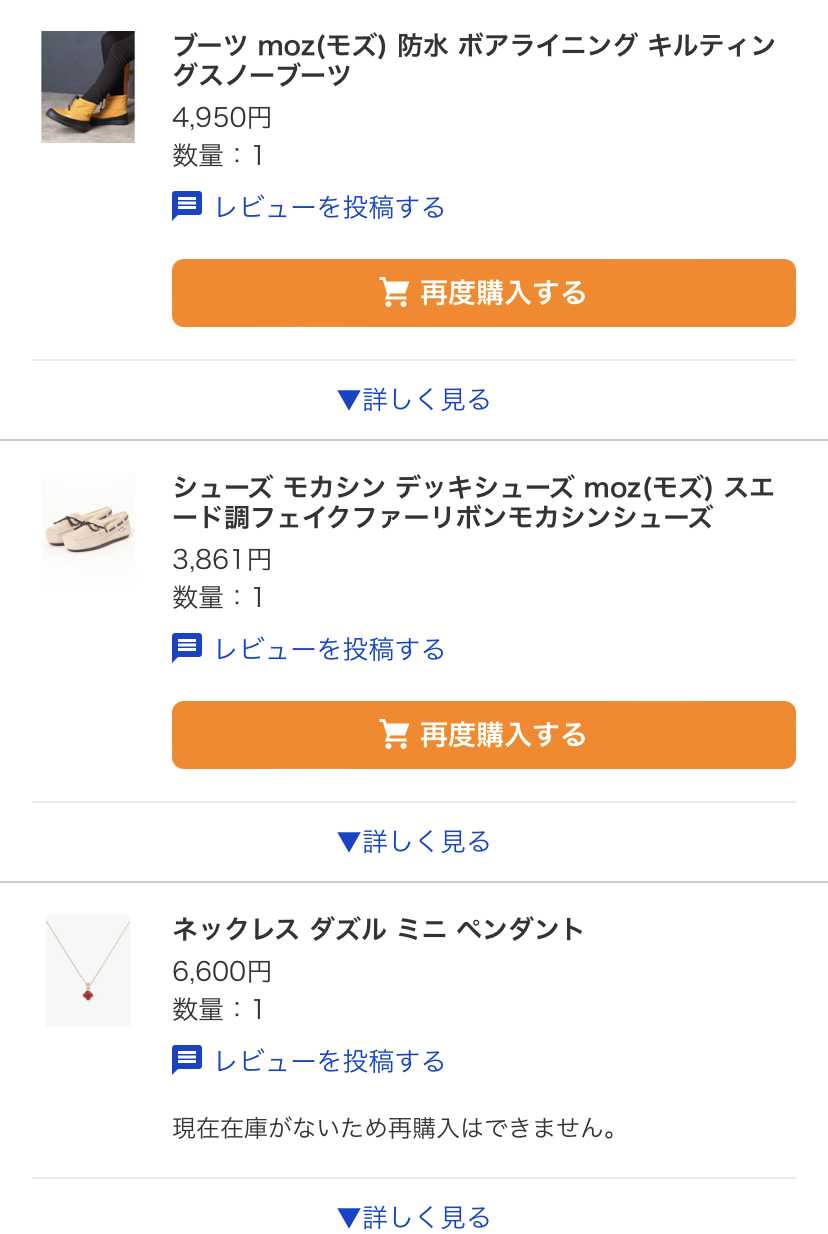Viewport: 828px width, 1234px height.
Task: Click the cart icon in the moccasin 再度購入する button
Action: click(x=395, y=735)
